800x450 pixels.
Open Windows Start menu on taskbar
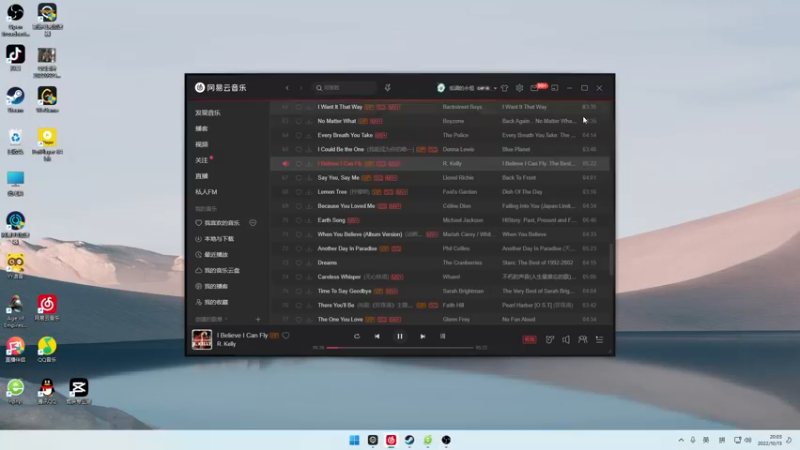354,440
